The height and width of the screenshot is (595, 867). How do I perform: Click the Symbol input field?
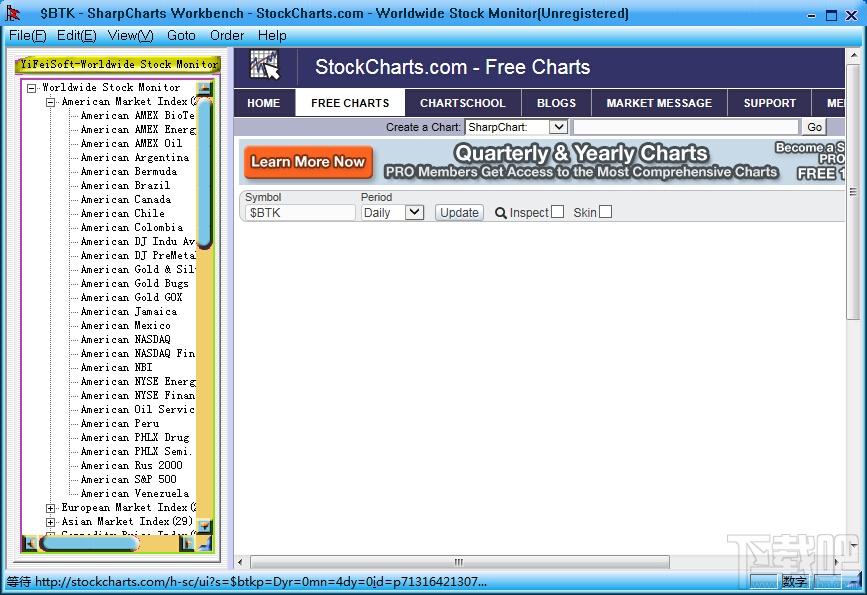tap(300, 213)
